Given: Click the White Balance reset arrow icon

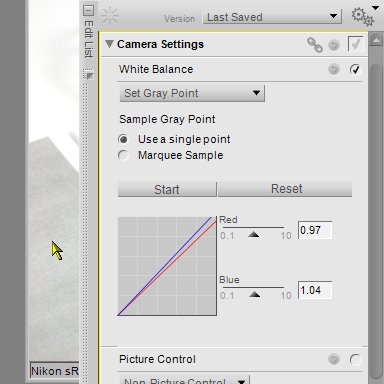Looking at the screenshot, I should click(334, 69).
